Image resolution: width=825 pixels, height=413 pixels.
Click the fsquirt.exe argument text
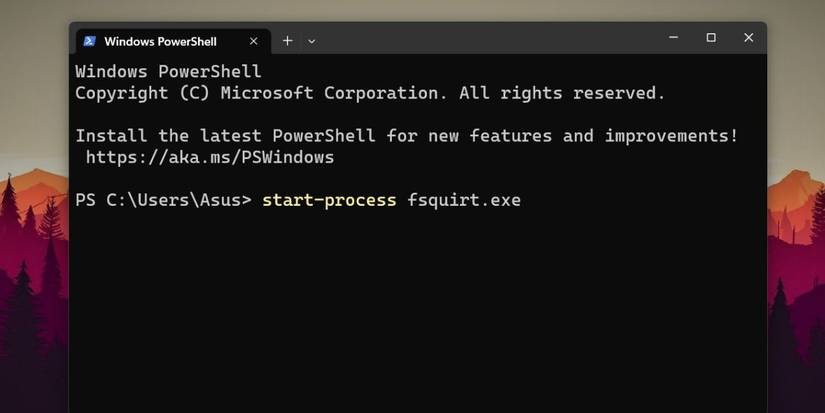pos(463,200)
